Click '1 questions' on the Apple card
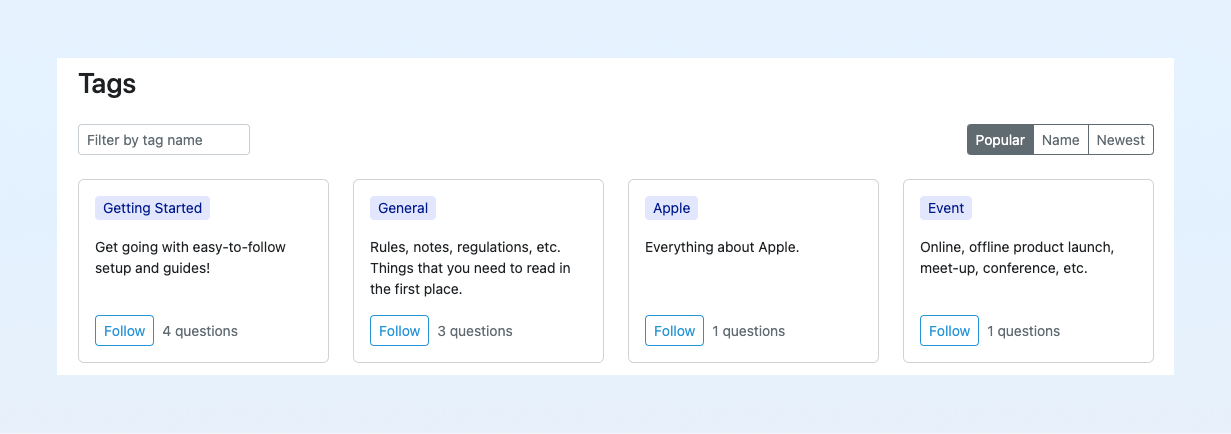The height and width of the screenshot is (434, 1231). pos(748,331)
